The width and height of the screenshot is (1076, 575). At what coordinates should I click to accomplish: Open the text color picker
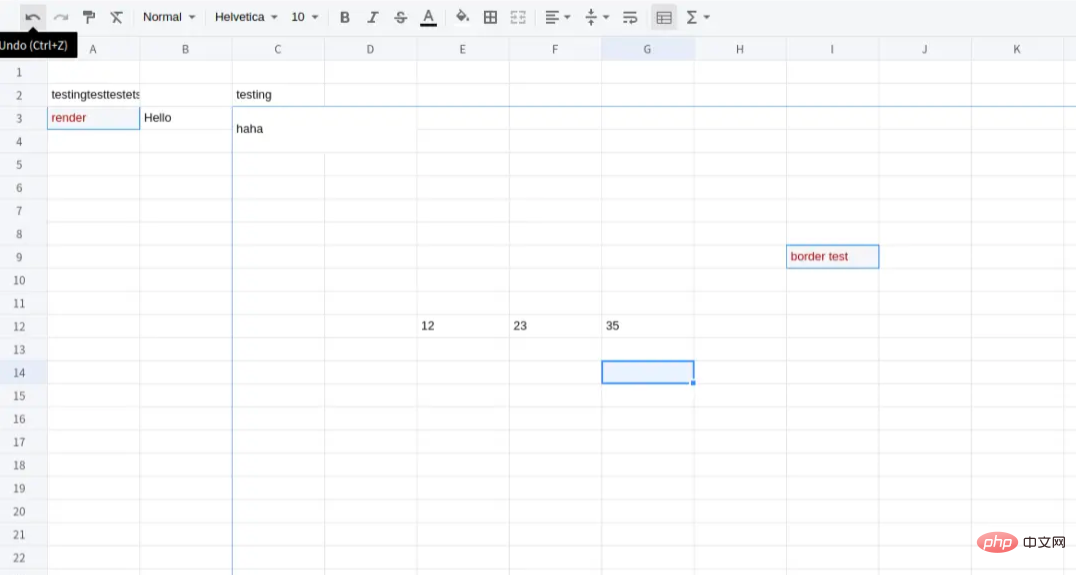coord(428,17)
